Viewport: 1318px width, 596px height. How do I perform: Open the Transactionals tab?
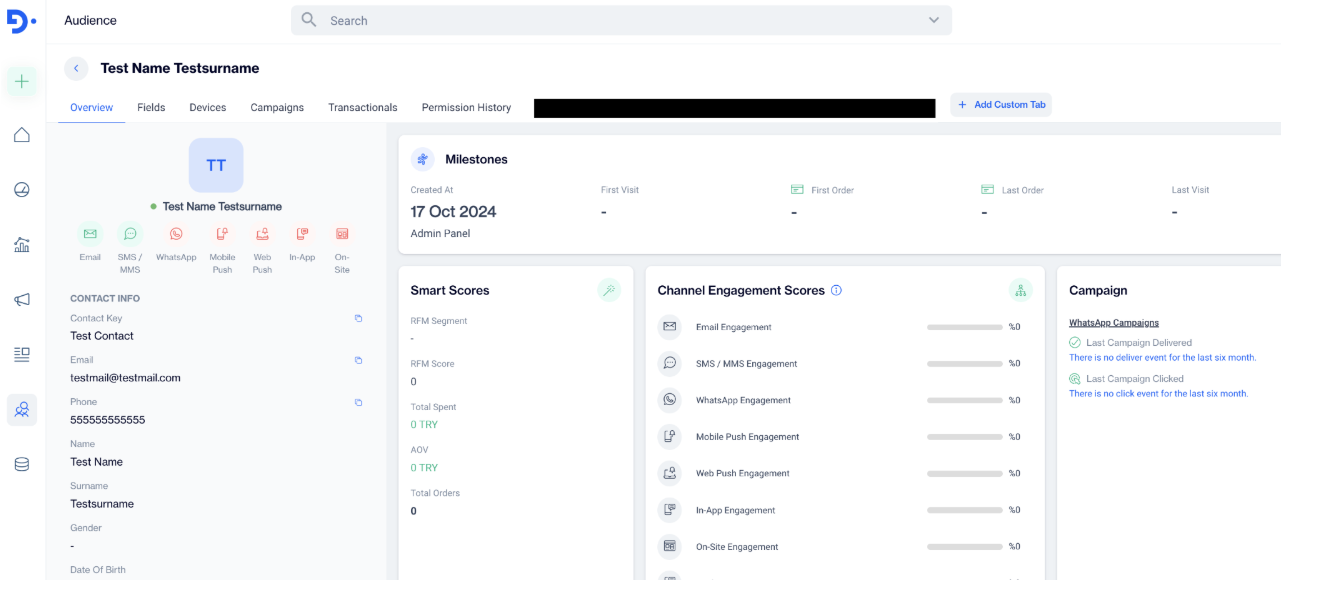point(363,107)
